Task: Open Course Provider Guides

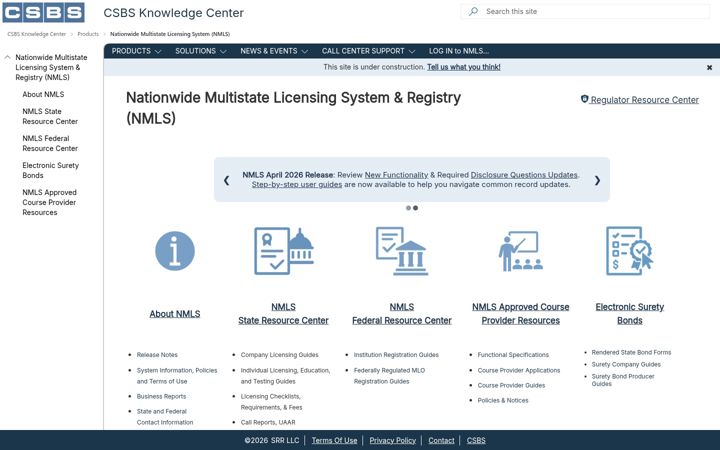Action: tap(511, 385)
